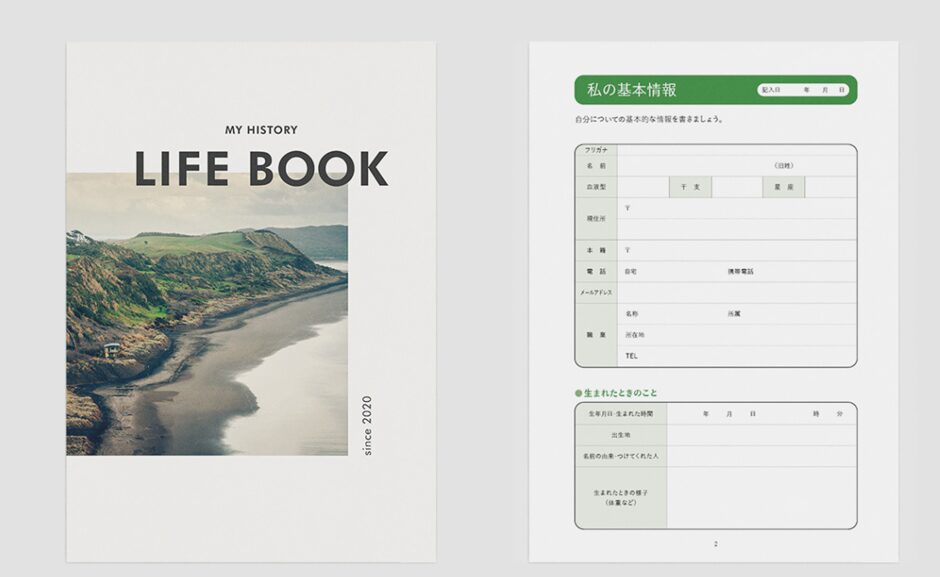
Task: Click the 生まれたときの様子 notes area
Action: [760, 497]
